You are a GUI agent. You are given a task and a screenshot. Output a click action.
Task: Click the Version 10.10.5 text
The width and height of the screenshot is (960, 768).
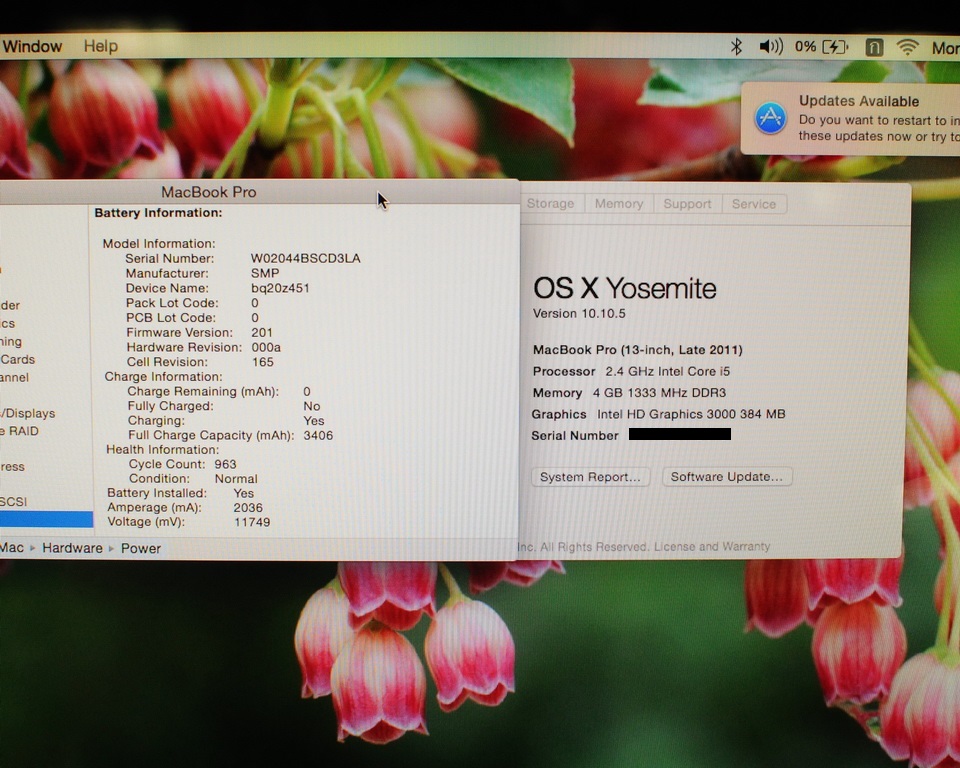point(579,314)
